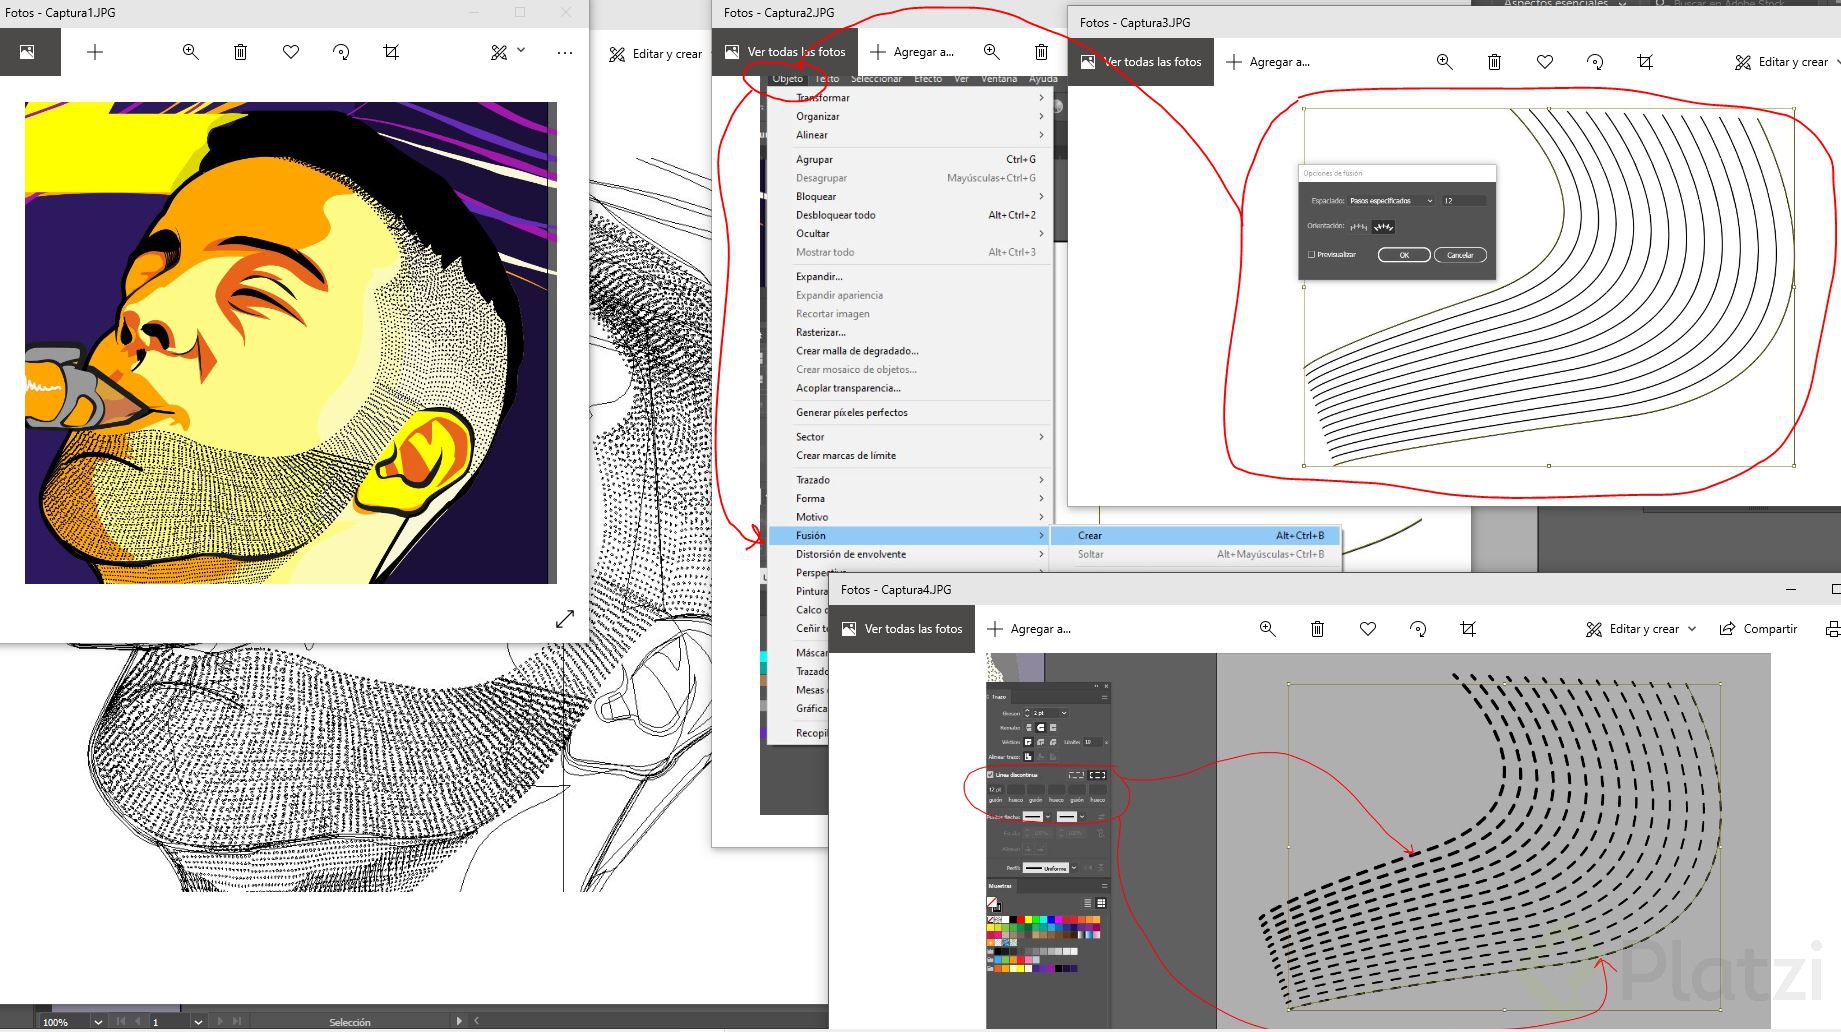Image resolution: width=1841 pixels, height=1032 pixels.
Task: Favorite the Captura3 photo with the heart
Action: 1545,62
